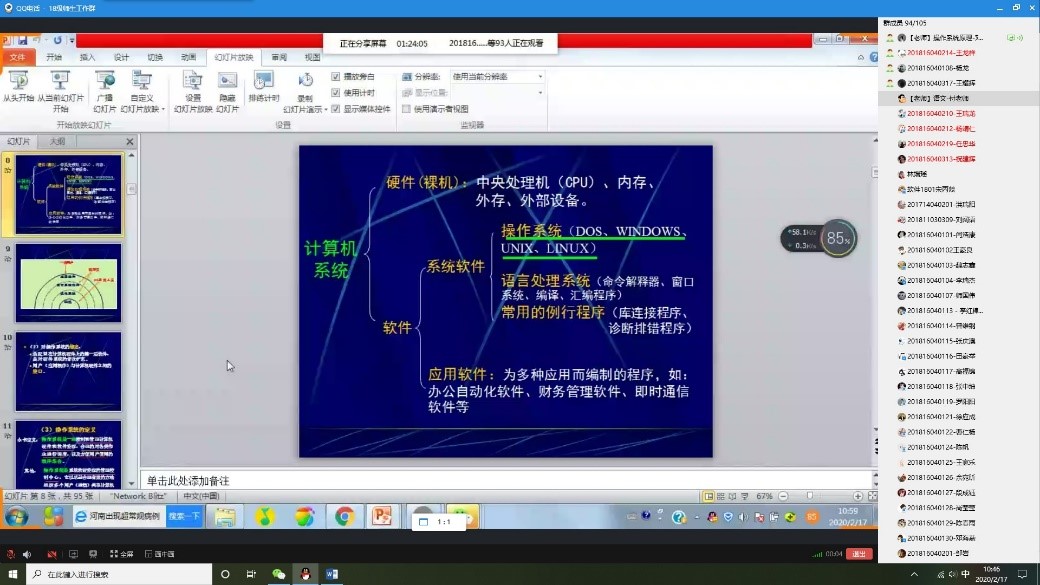Open the File (文件) tab
Image resolution: width=1040 pixels, height=585 pixels.
coord(17,58)
